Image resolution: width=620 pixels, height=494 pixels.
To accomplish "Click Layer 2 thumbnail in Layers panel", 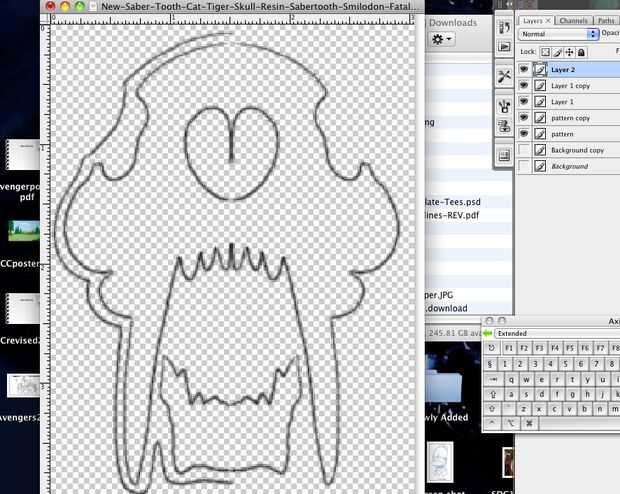I will pyautogui.click(x=540, y=70).
